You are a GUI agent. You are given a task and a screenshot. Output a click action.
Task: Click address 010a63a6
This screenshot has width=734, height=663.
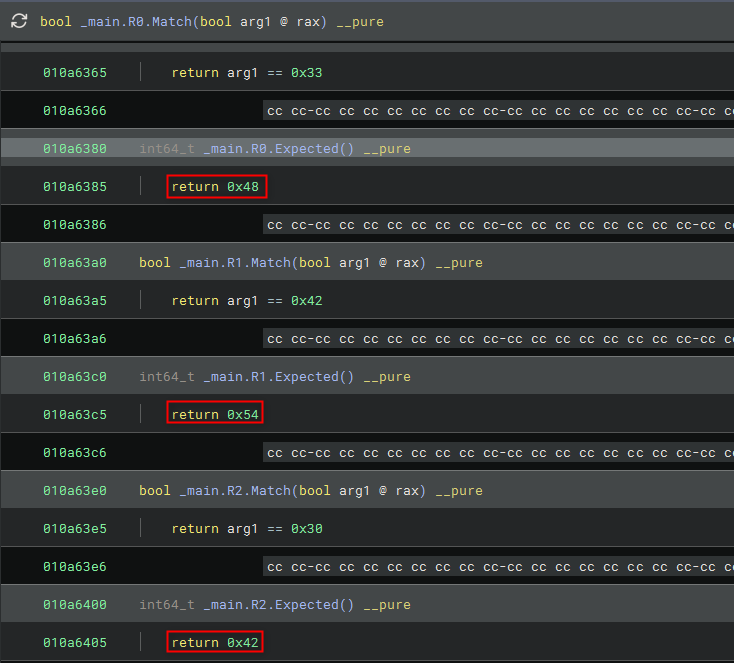coord(74,339)
